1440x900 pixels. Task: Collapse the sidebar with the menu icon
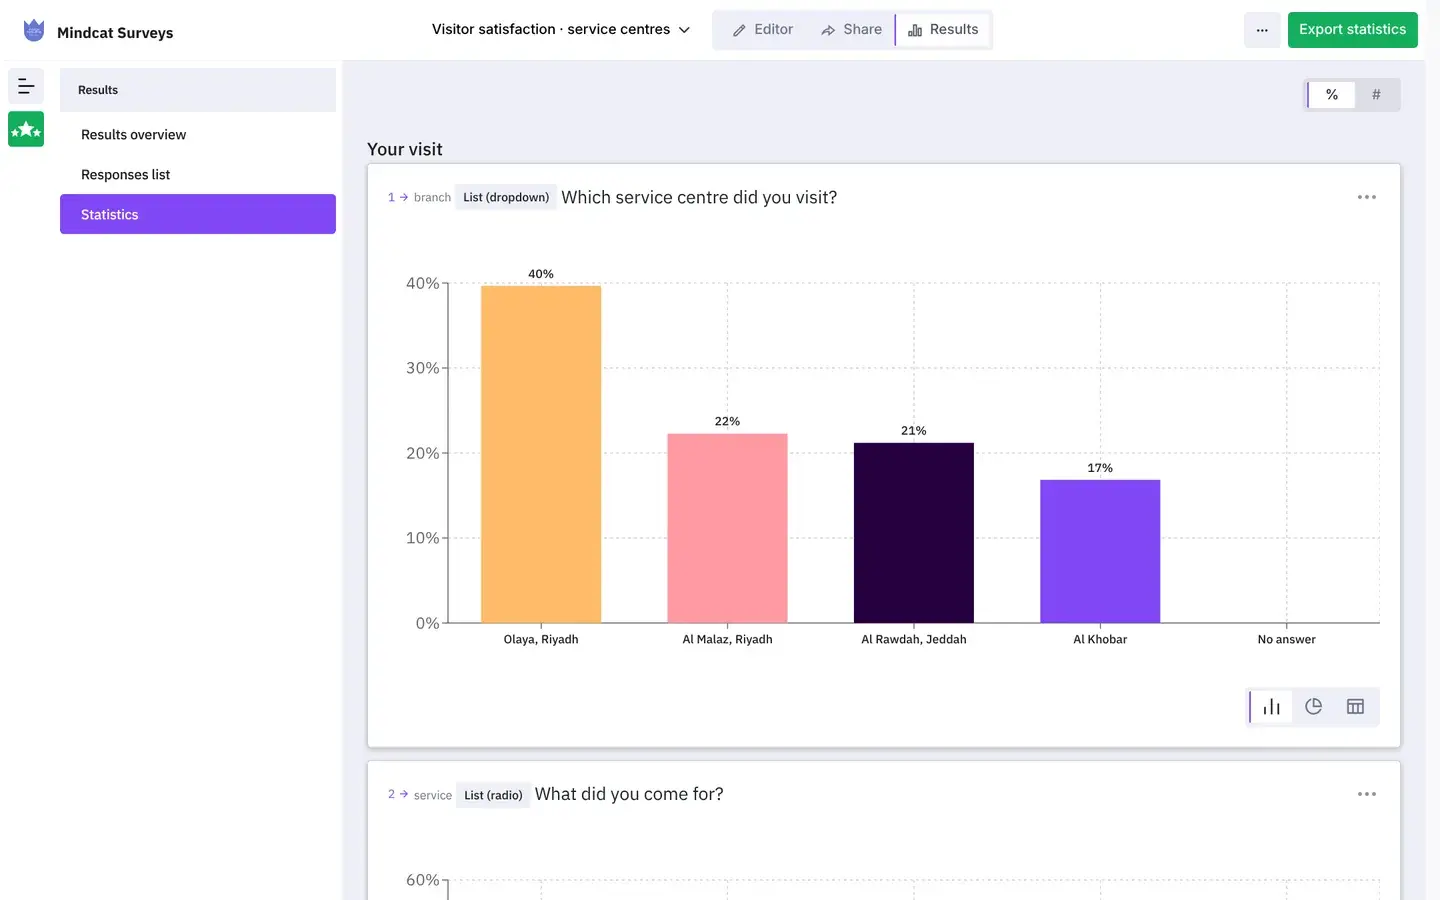click(x=26, y=87)
